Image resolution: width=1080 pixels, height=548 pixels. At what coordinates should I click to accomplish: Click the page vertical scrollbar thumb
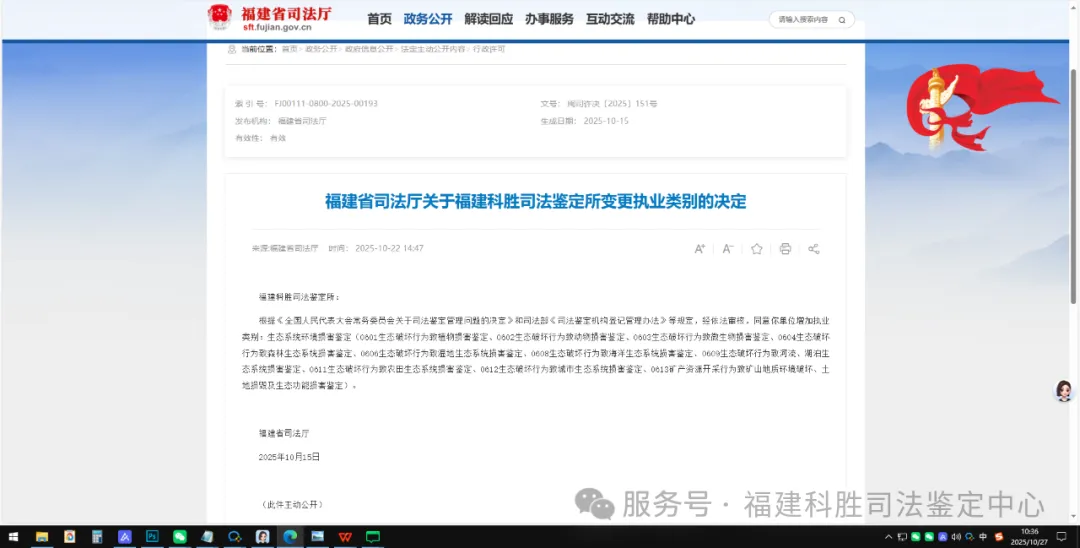click(x=1073, y=186)
